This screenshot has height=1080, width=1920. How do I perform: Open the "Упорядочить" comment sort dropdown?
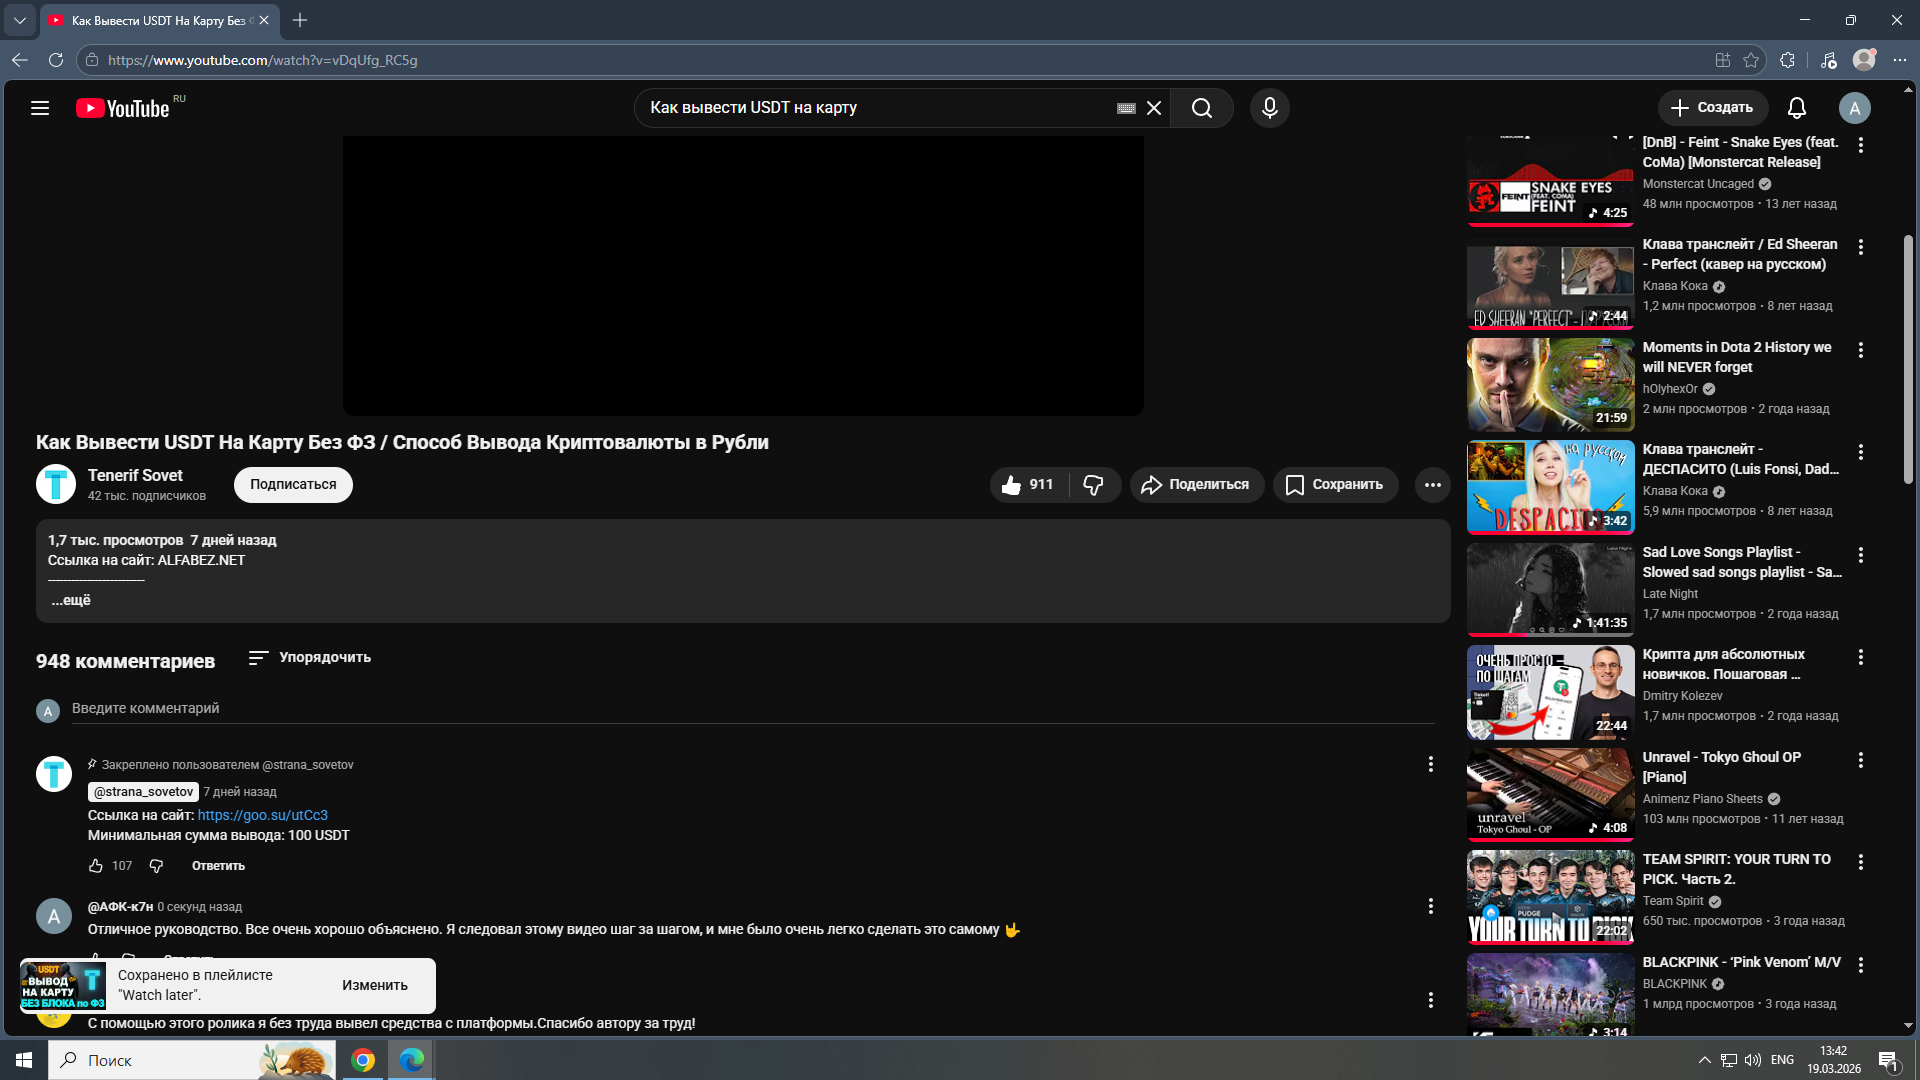click(310, 658)
